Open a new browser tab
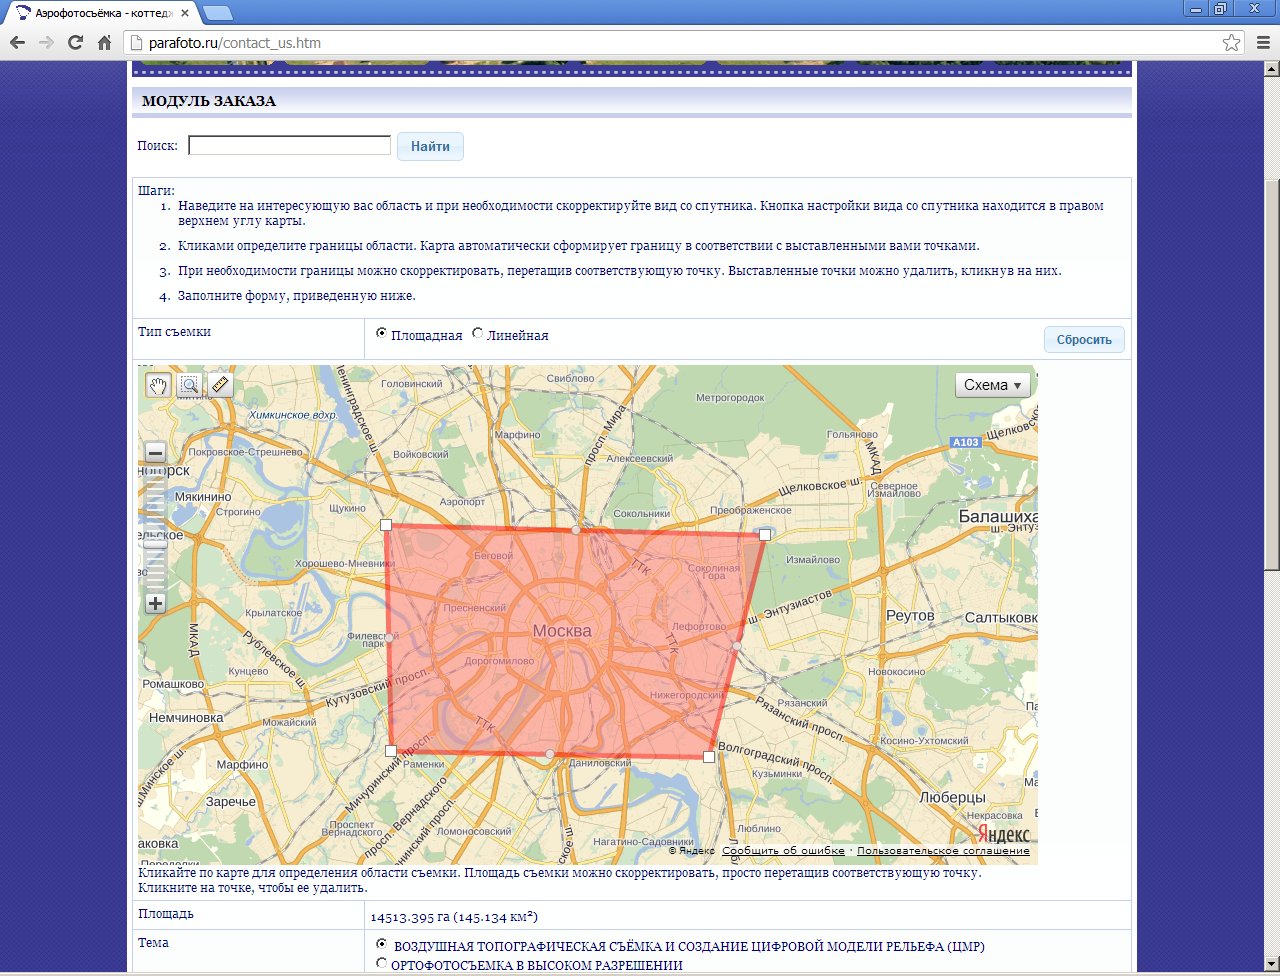Image resolution: width=1280 pixels, height=976 pixels. (216, 13)
